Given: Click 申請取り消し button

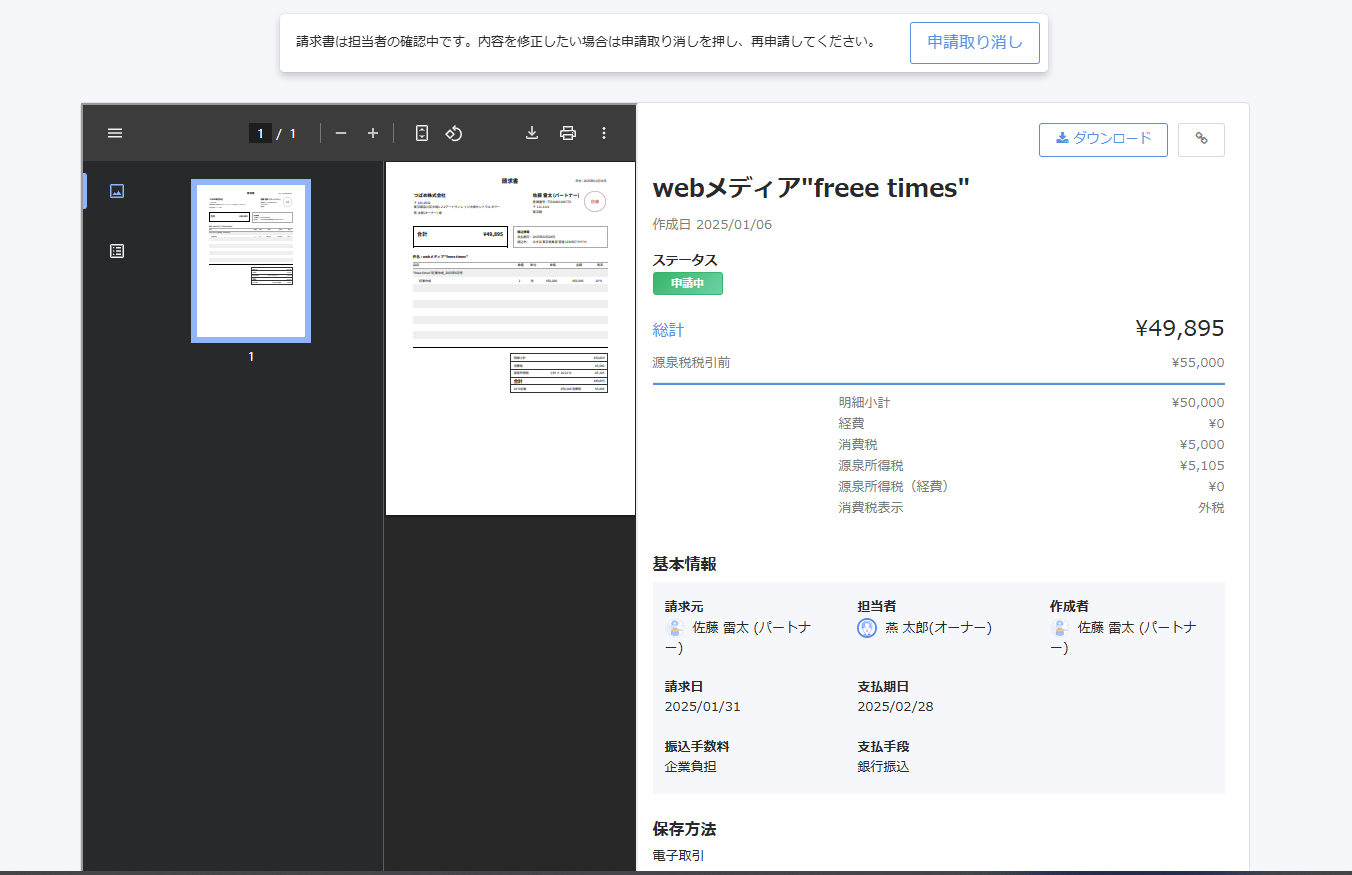Looking at the screenshot, I should pos(975,43).
